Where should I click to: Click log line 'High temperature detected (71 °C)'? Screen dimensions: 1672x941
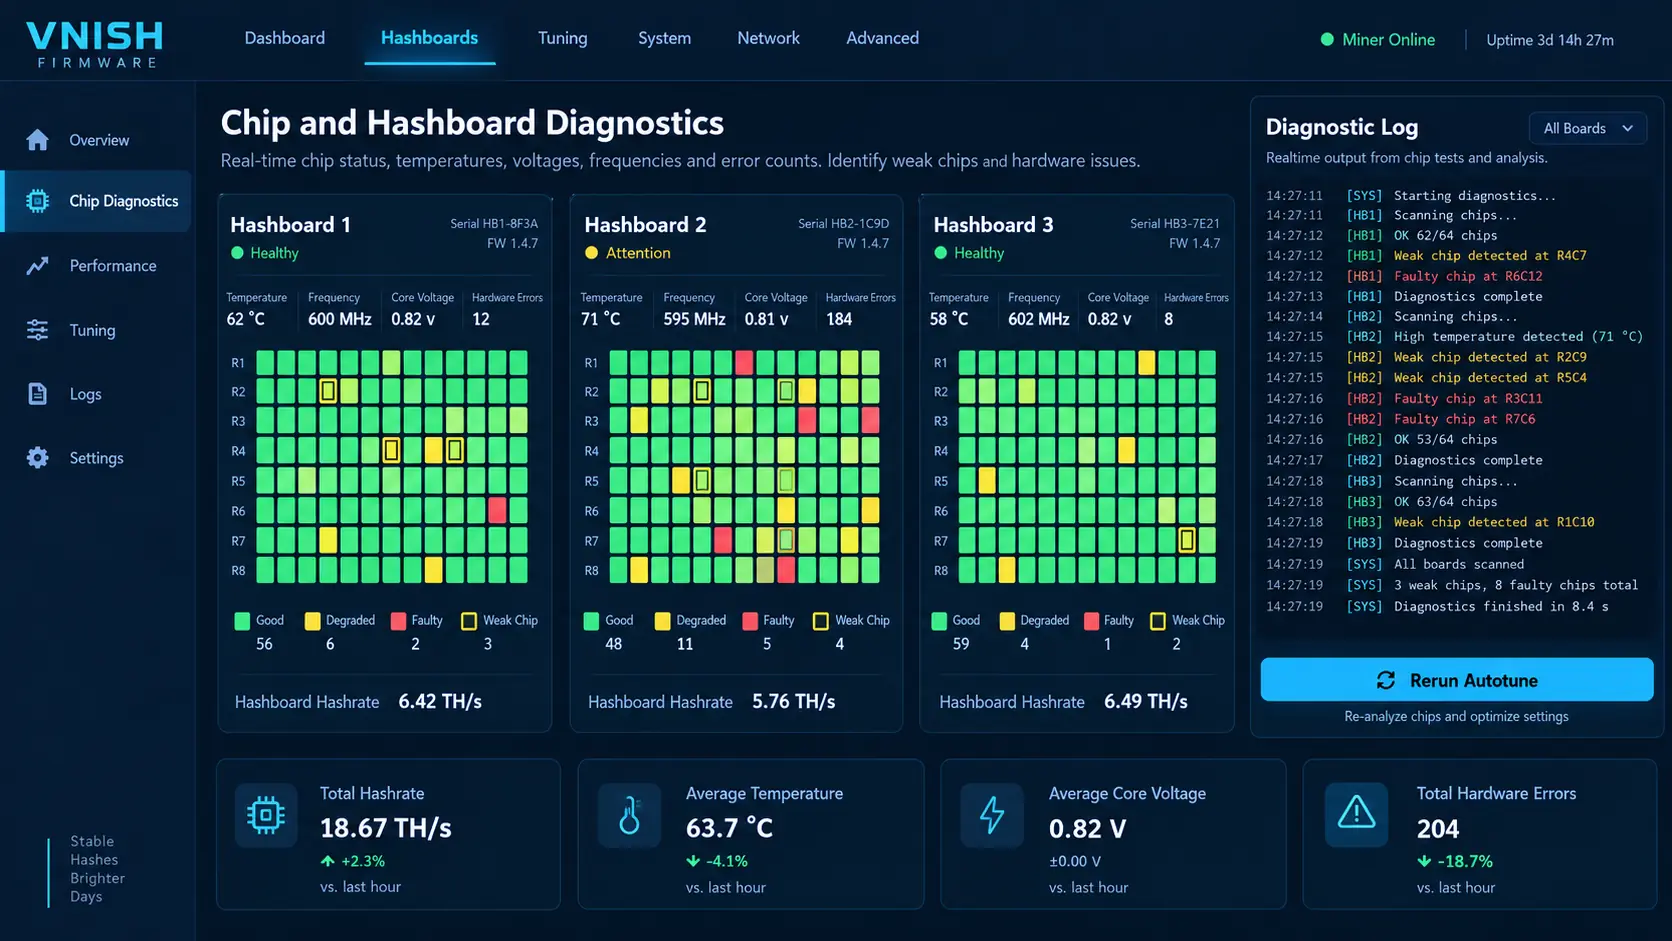[1518, 337]
